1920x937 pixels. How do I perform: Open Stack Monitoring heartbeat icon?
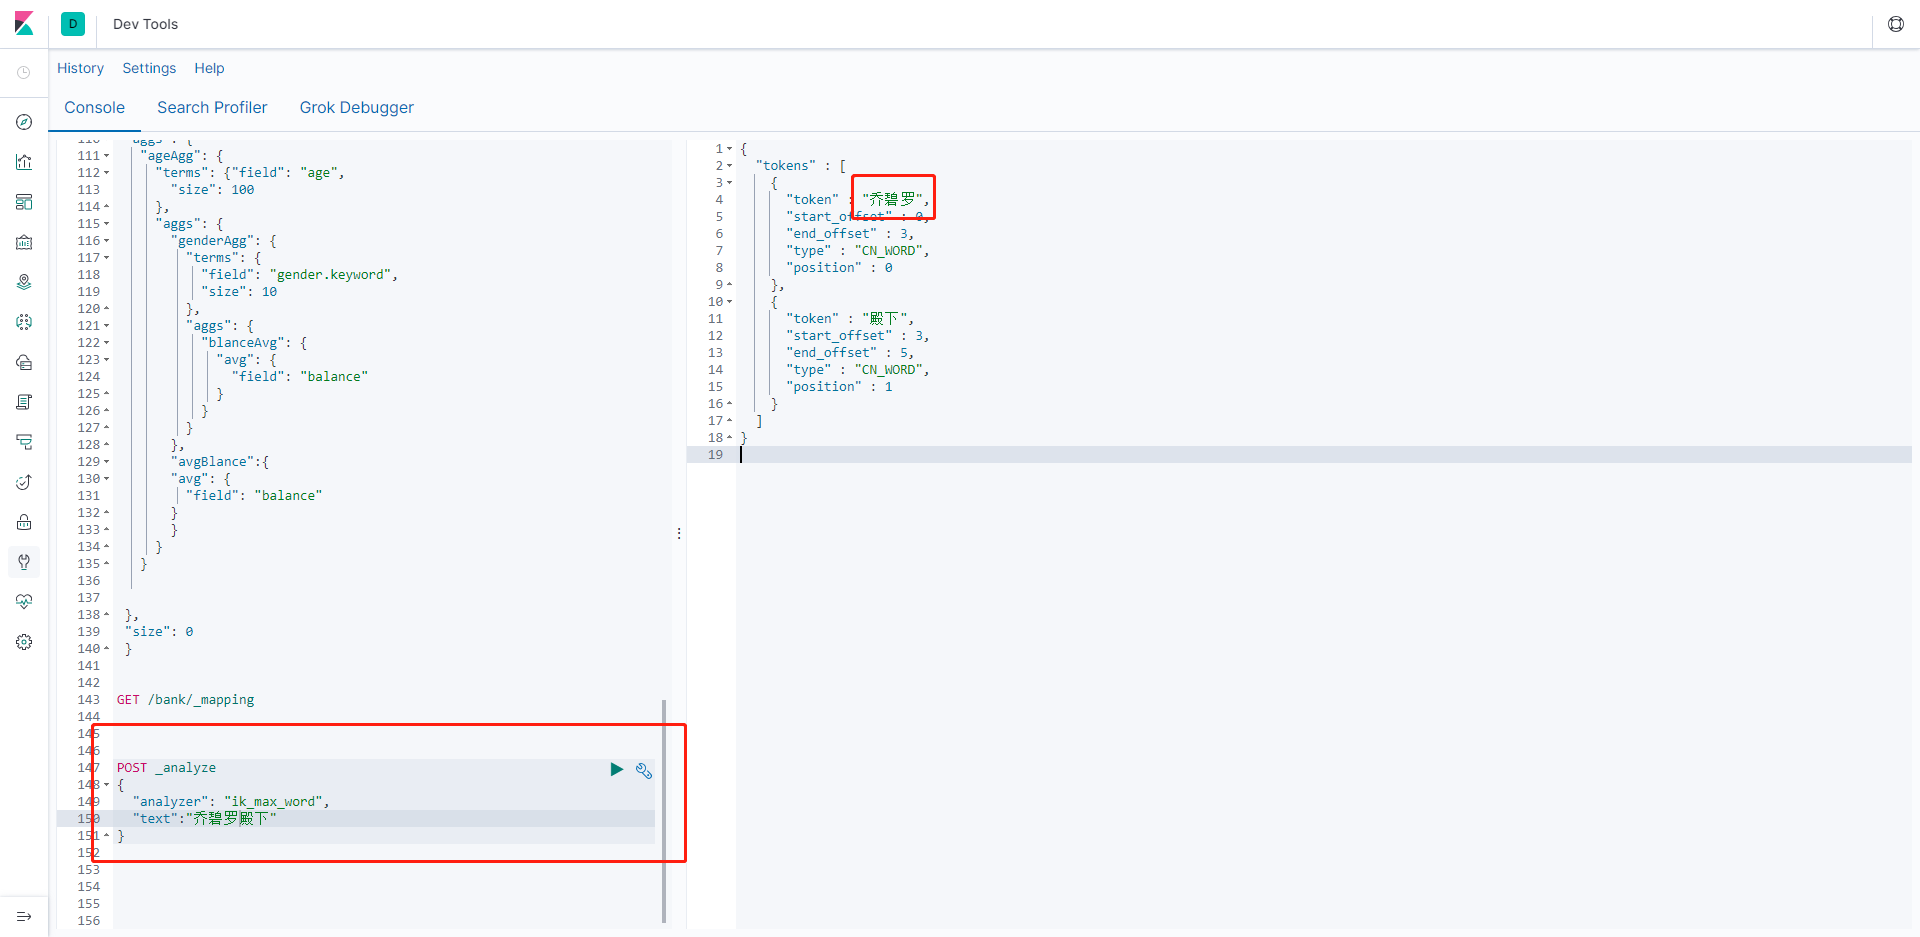24,602
